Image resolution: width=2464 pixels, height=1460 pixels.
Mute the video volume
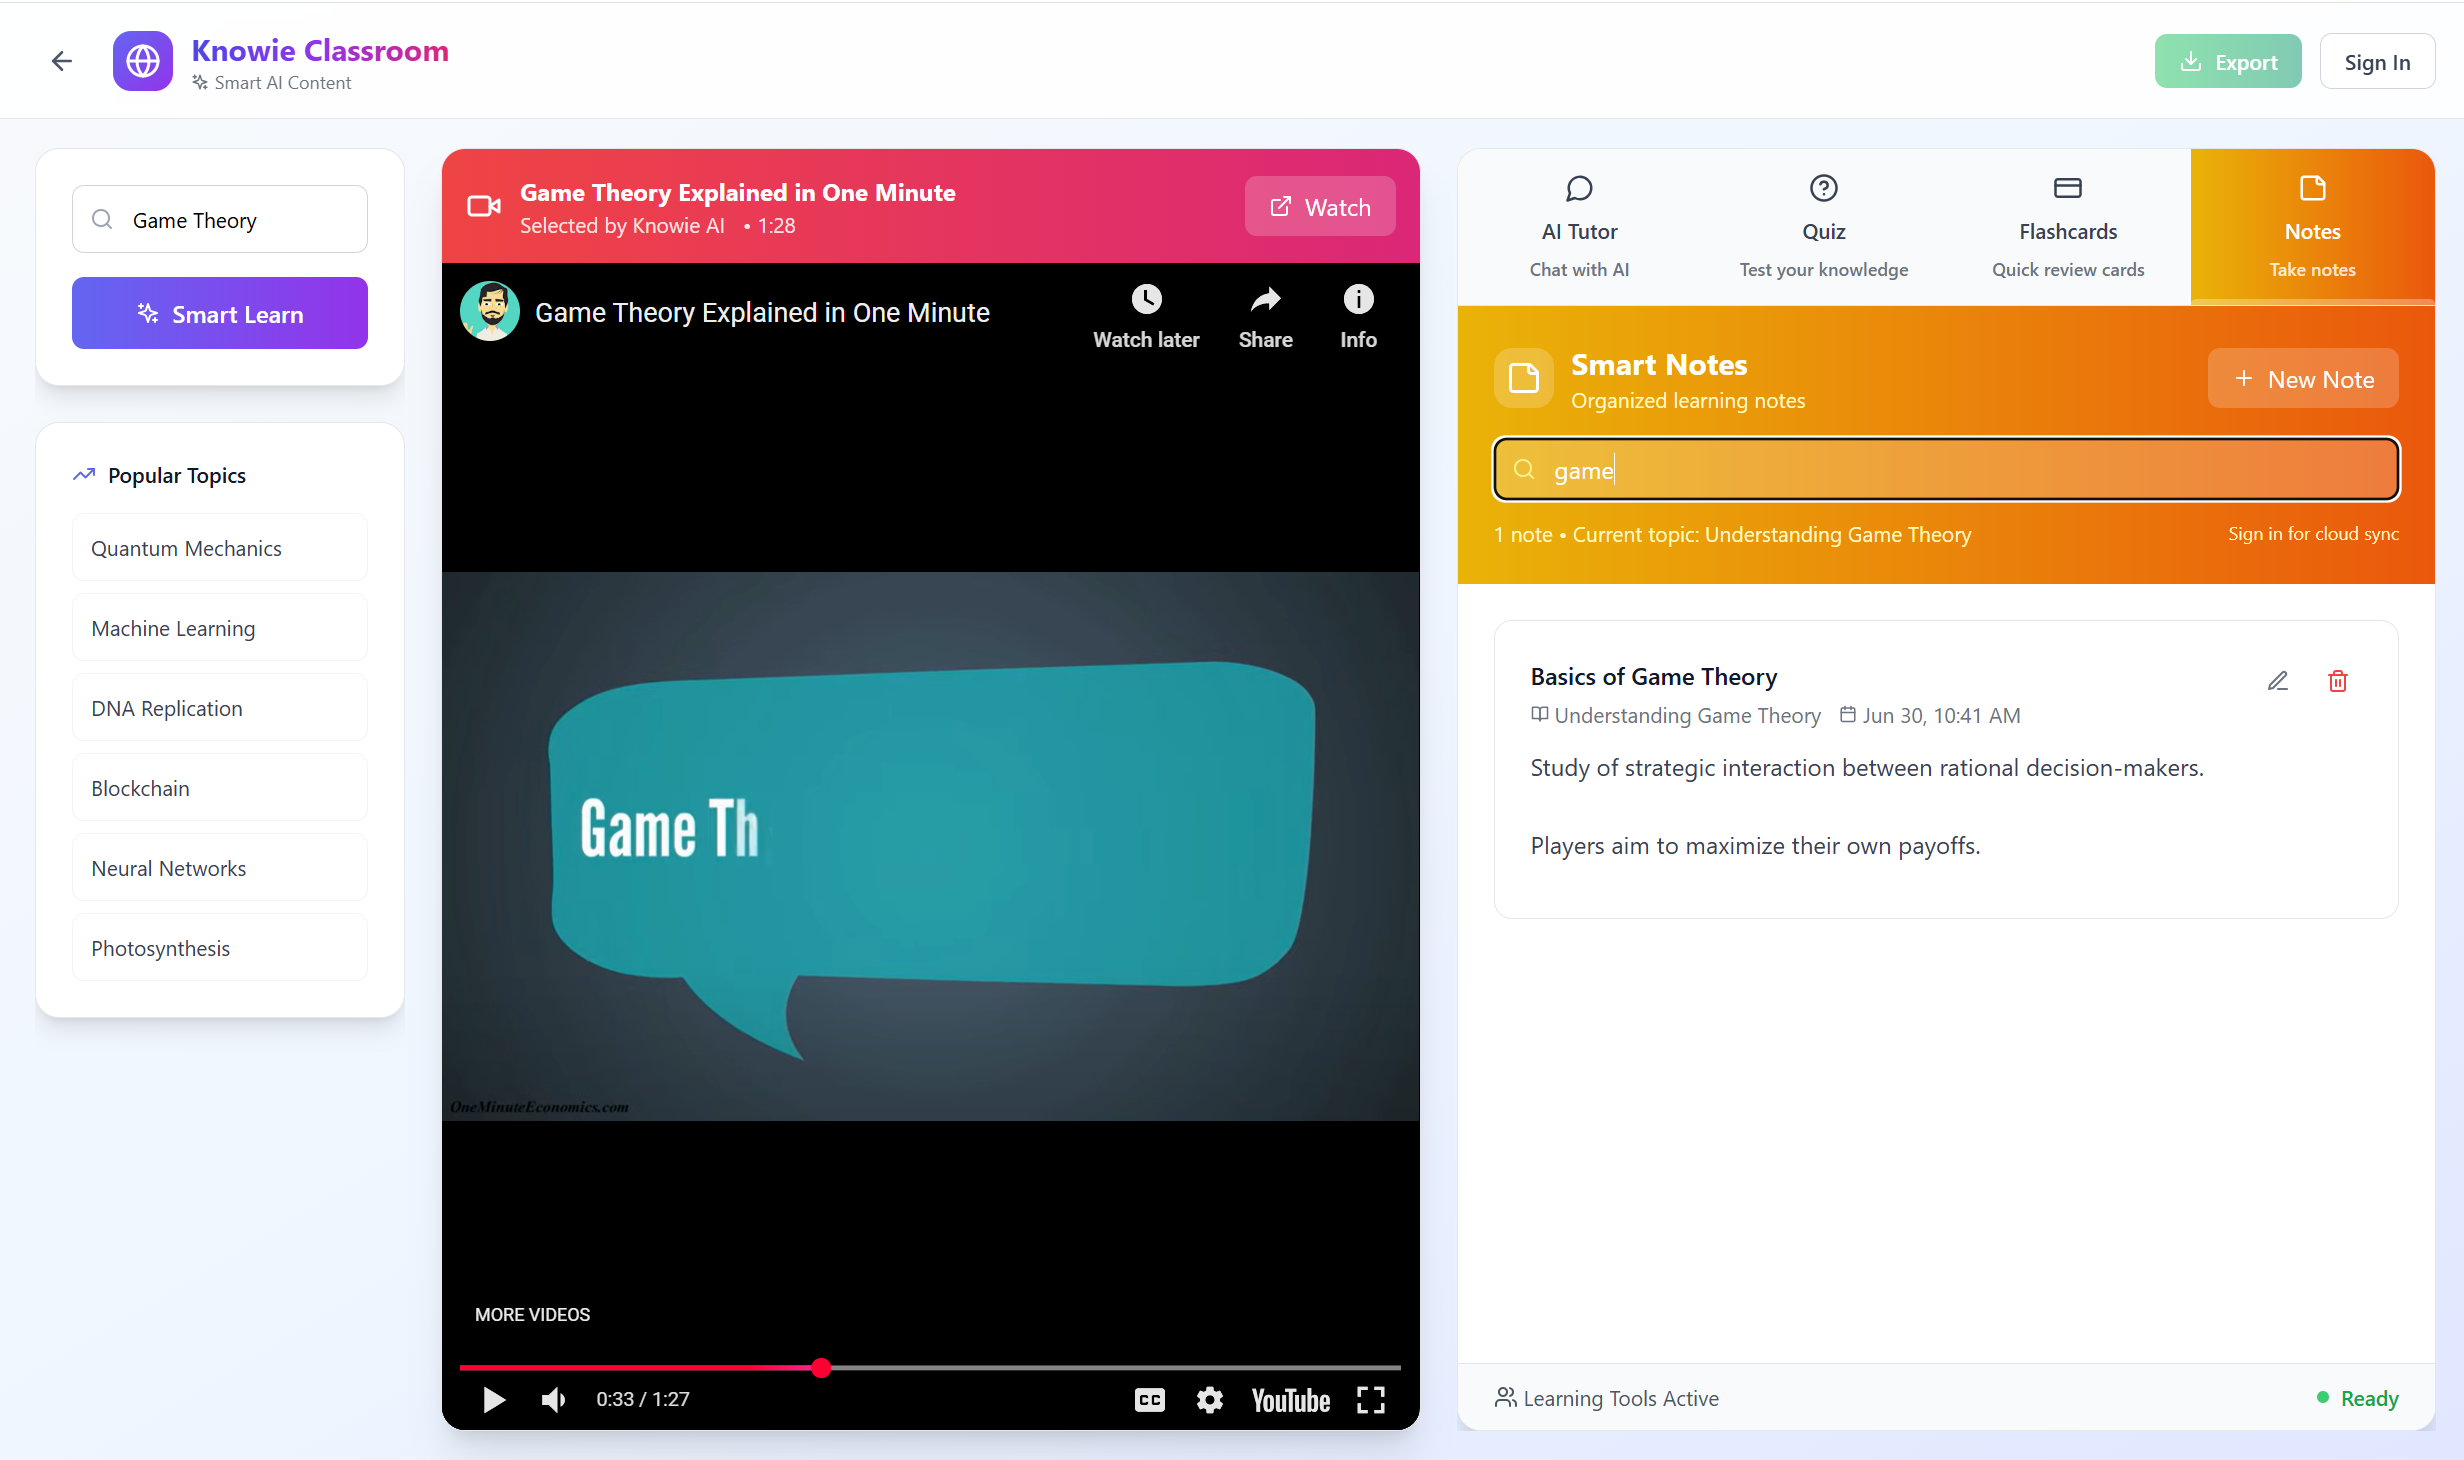click(x=553, y=1399)
